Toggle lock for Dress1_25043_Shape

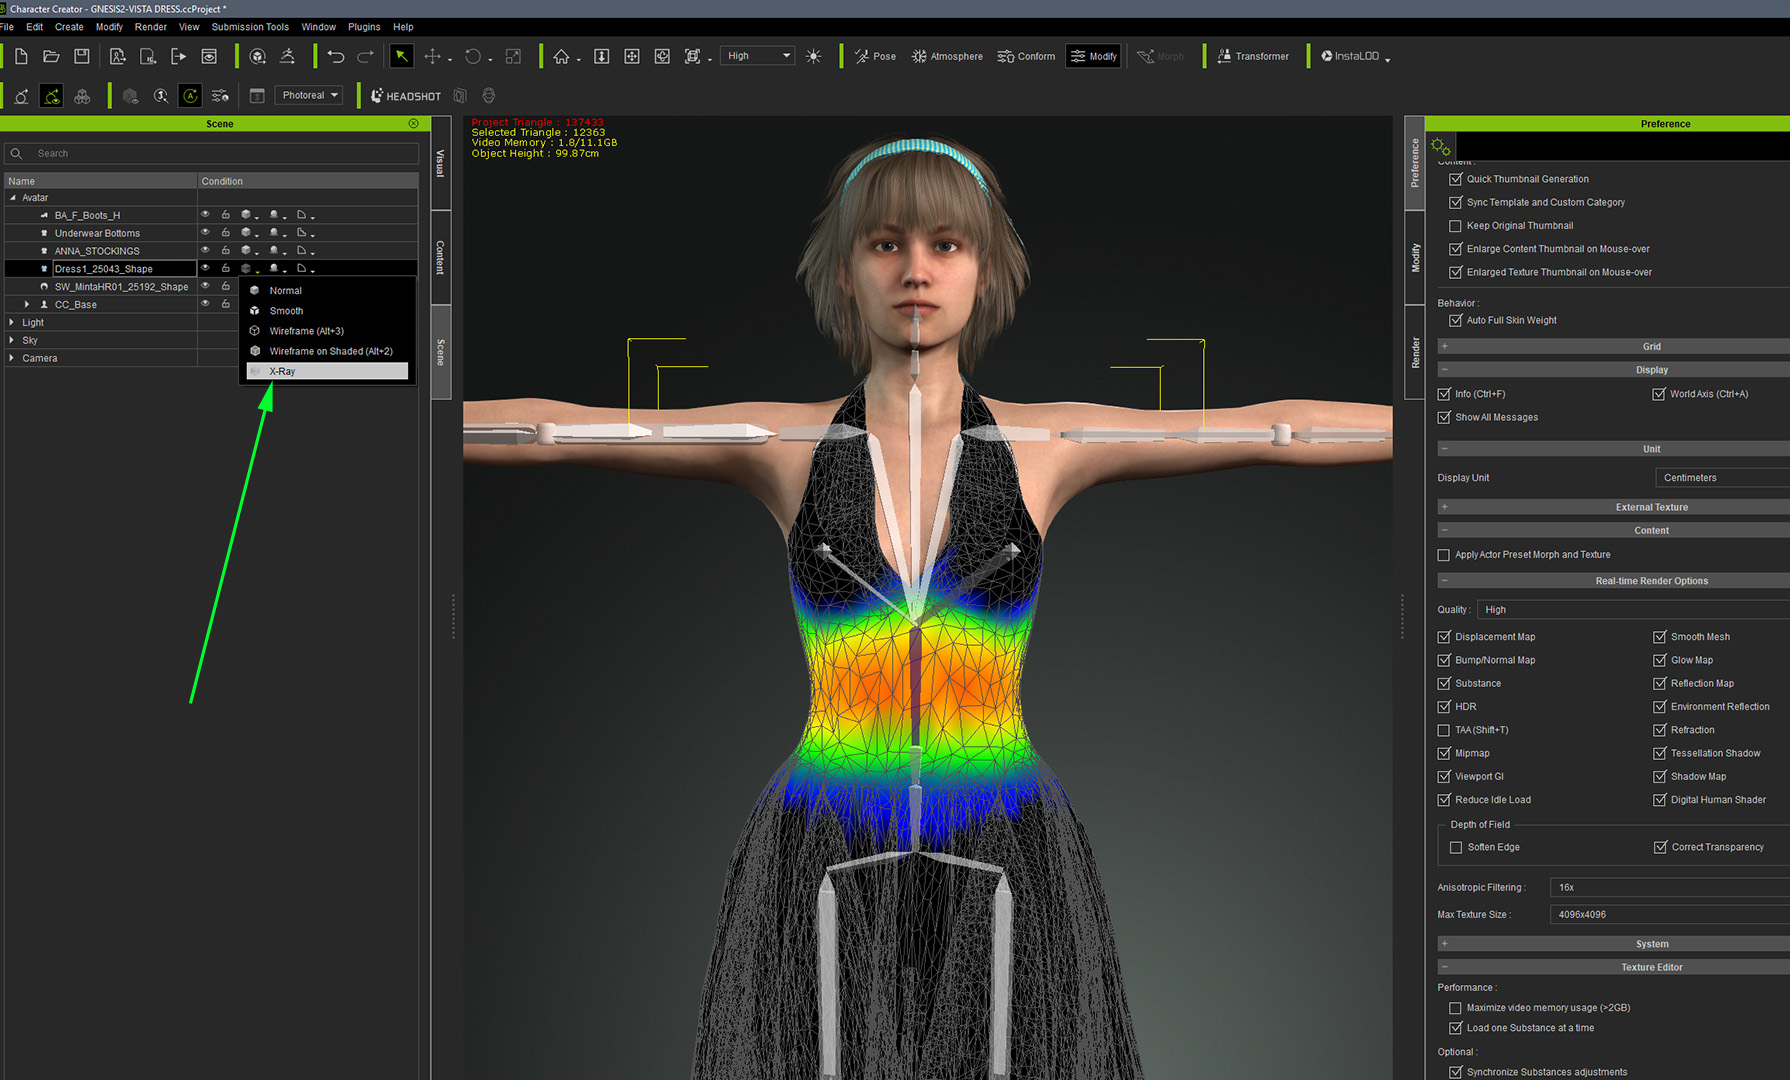(226, 268)
